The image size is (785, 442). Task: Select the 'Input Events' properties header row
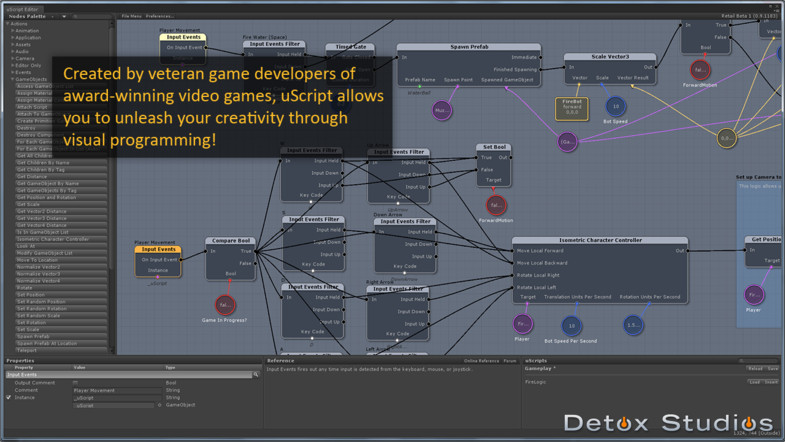click(129, 374)
